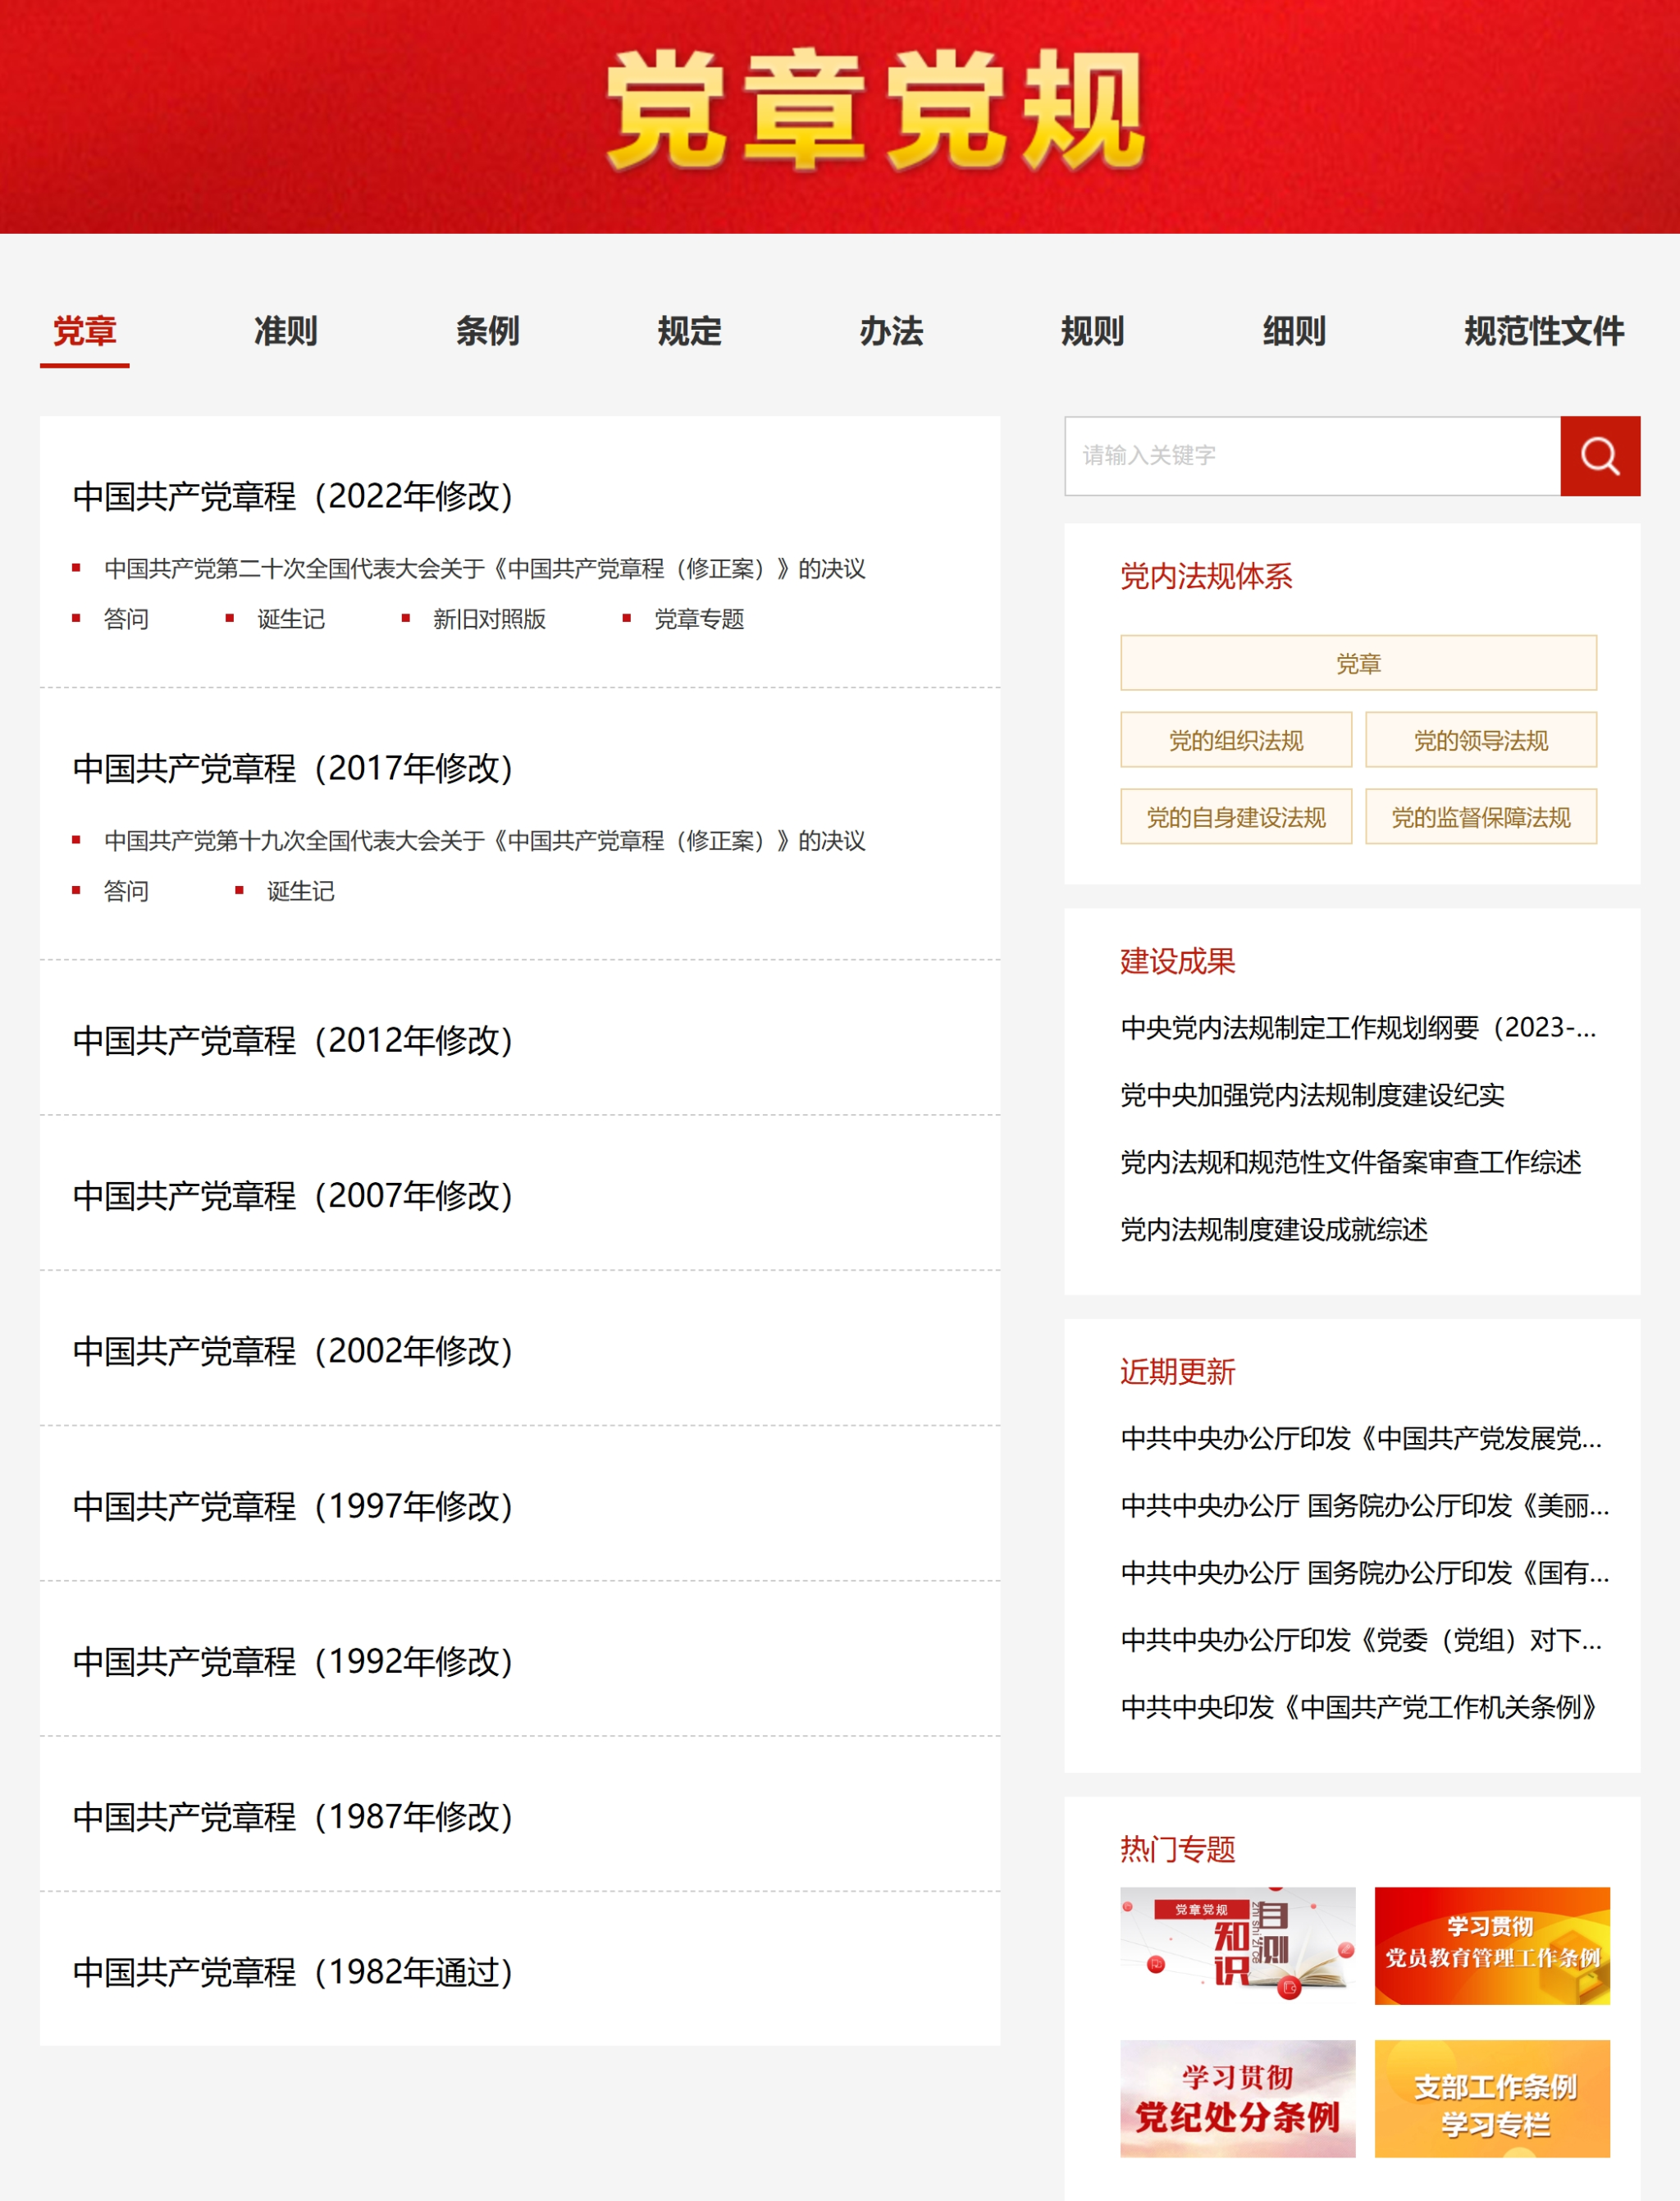Open the 党员教育管理工作条例 topic thumbnail
This screenshot has height=2201, width=1680.
[1492, 1946]
